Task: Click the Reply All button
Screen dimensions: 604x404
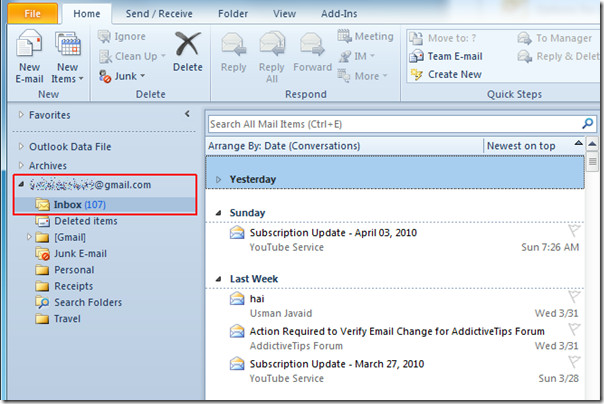Action: pos(272,57)
